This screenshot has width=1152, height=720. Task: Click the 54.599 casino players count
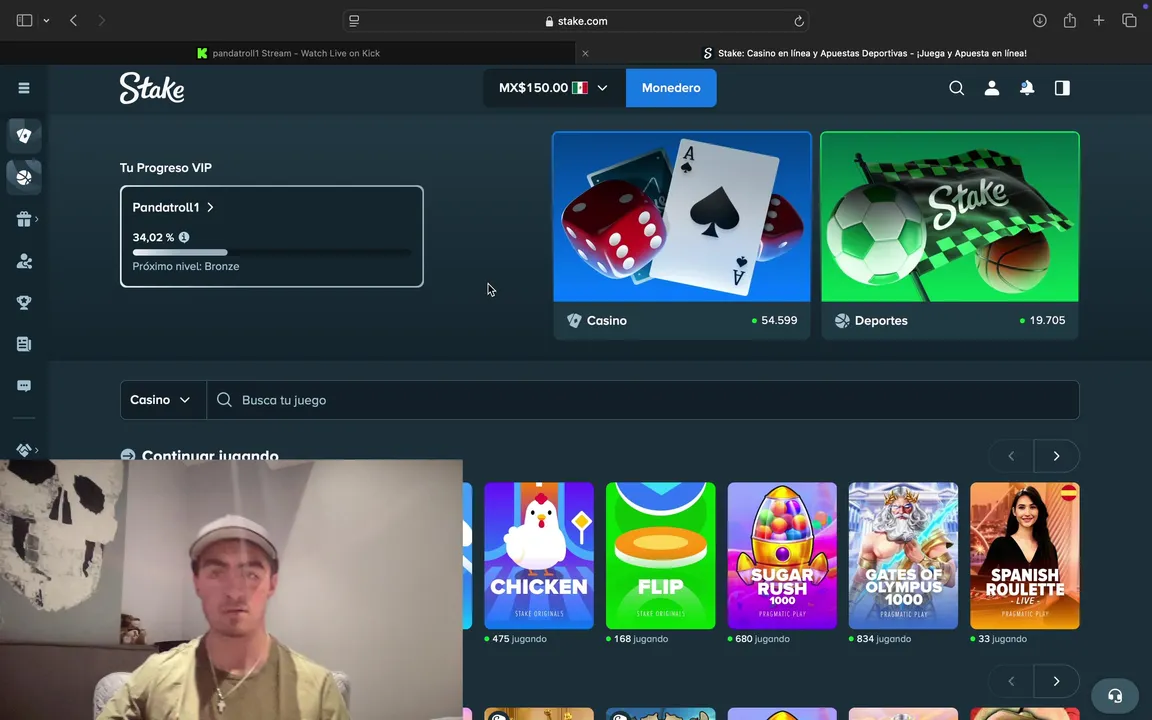coord(779,320)
